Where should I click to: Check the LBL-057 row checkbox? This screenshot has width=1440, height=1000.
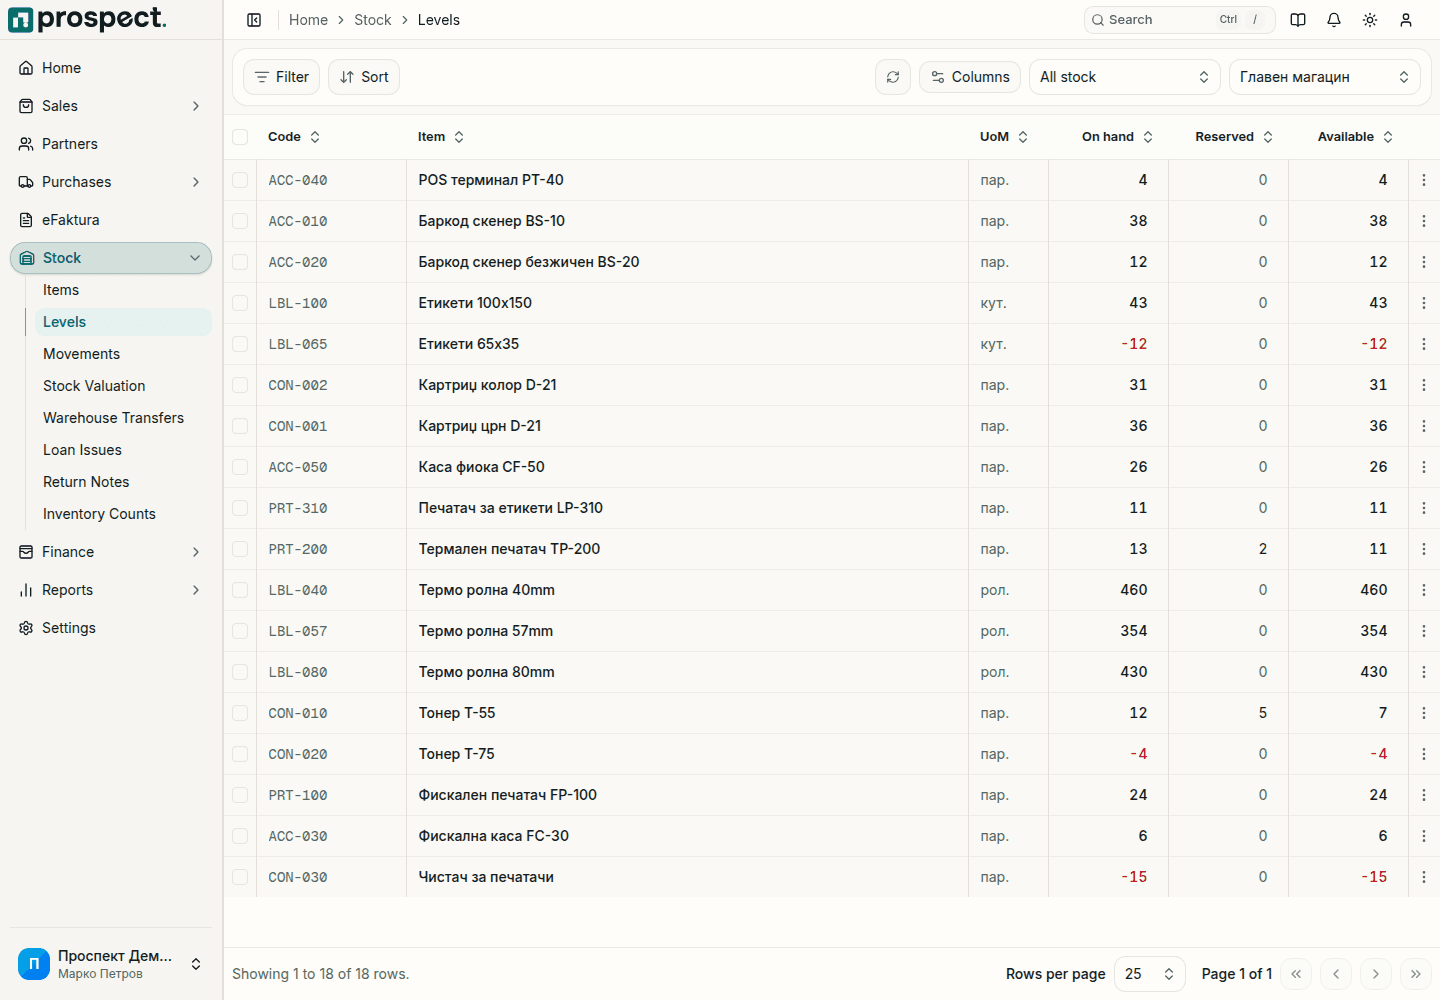tap(240, 631)
